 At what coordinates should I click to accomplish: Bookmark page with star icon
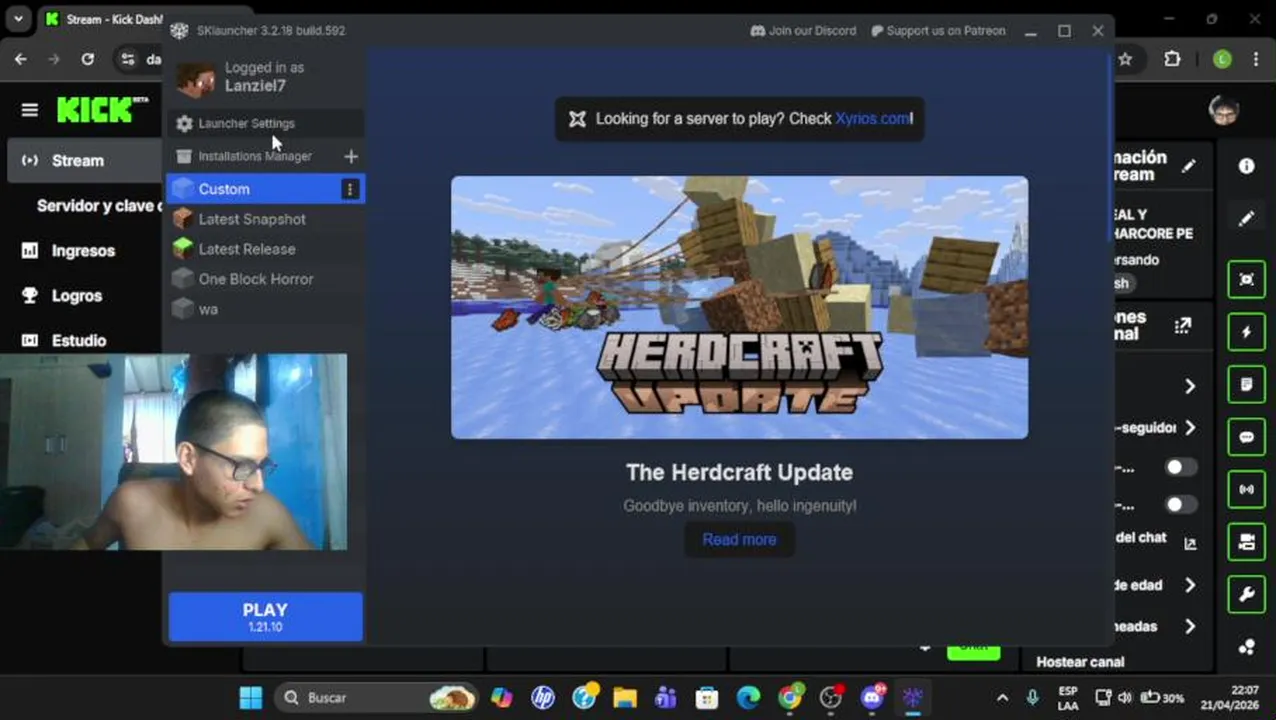pyautogui.click(x=1125, y=60)
